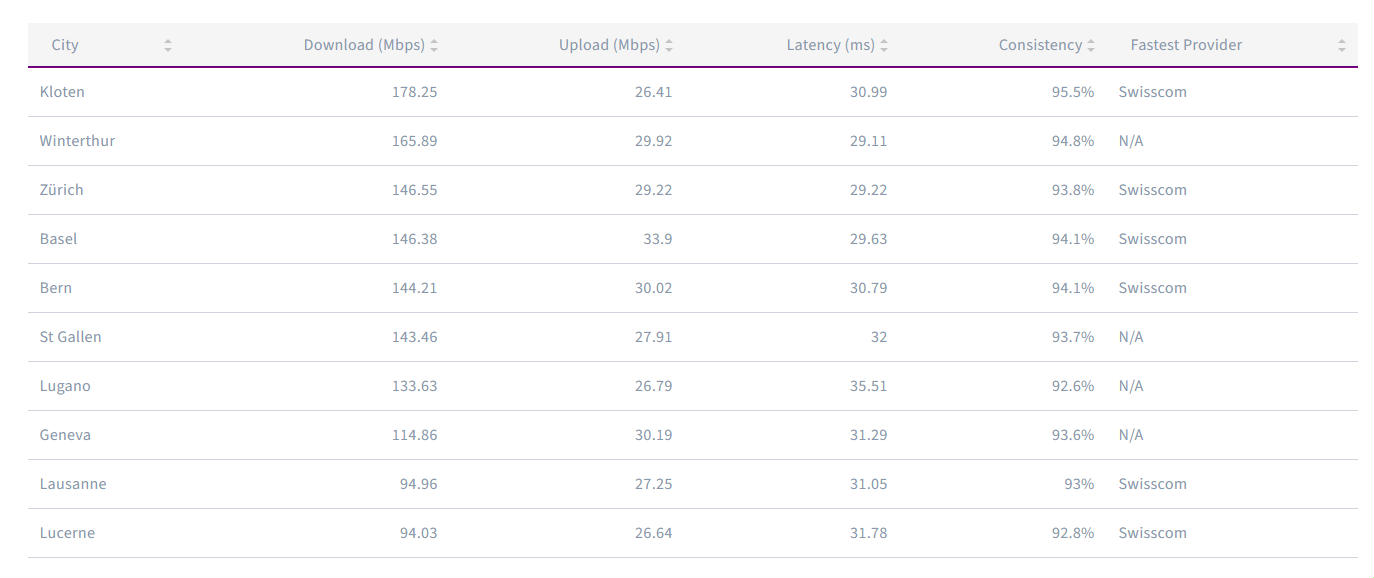Click Geneva download speed 114.86
Image resolution: width=1374 pixels, height=578 pixels.
tap(414, 435)
